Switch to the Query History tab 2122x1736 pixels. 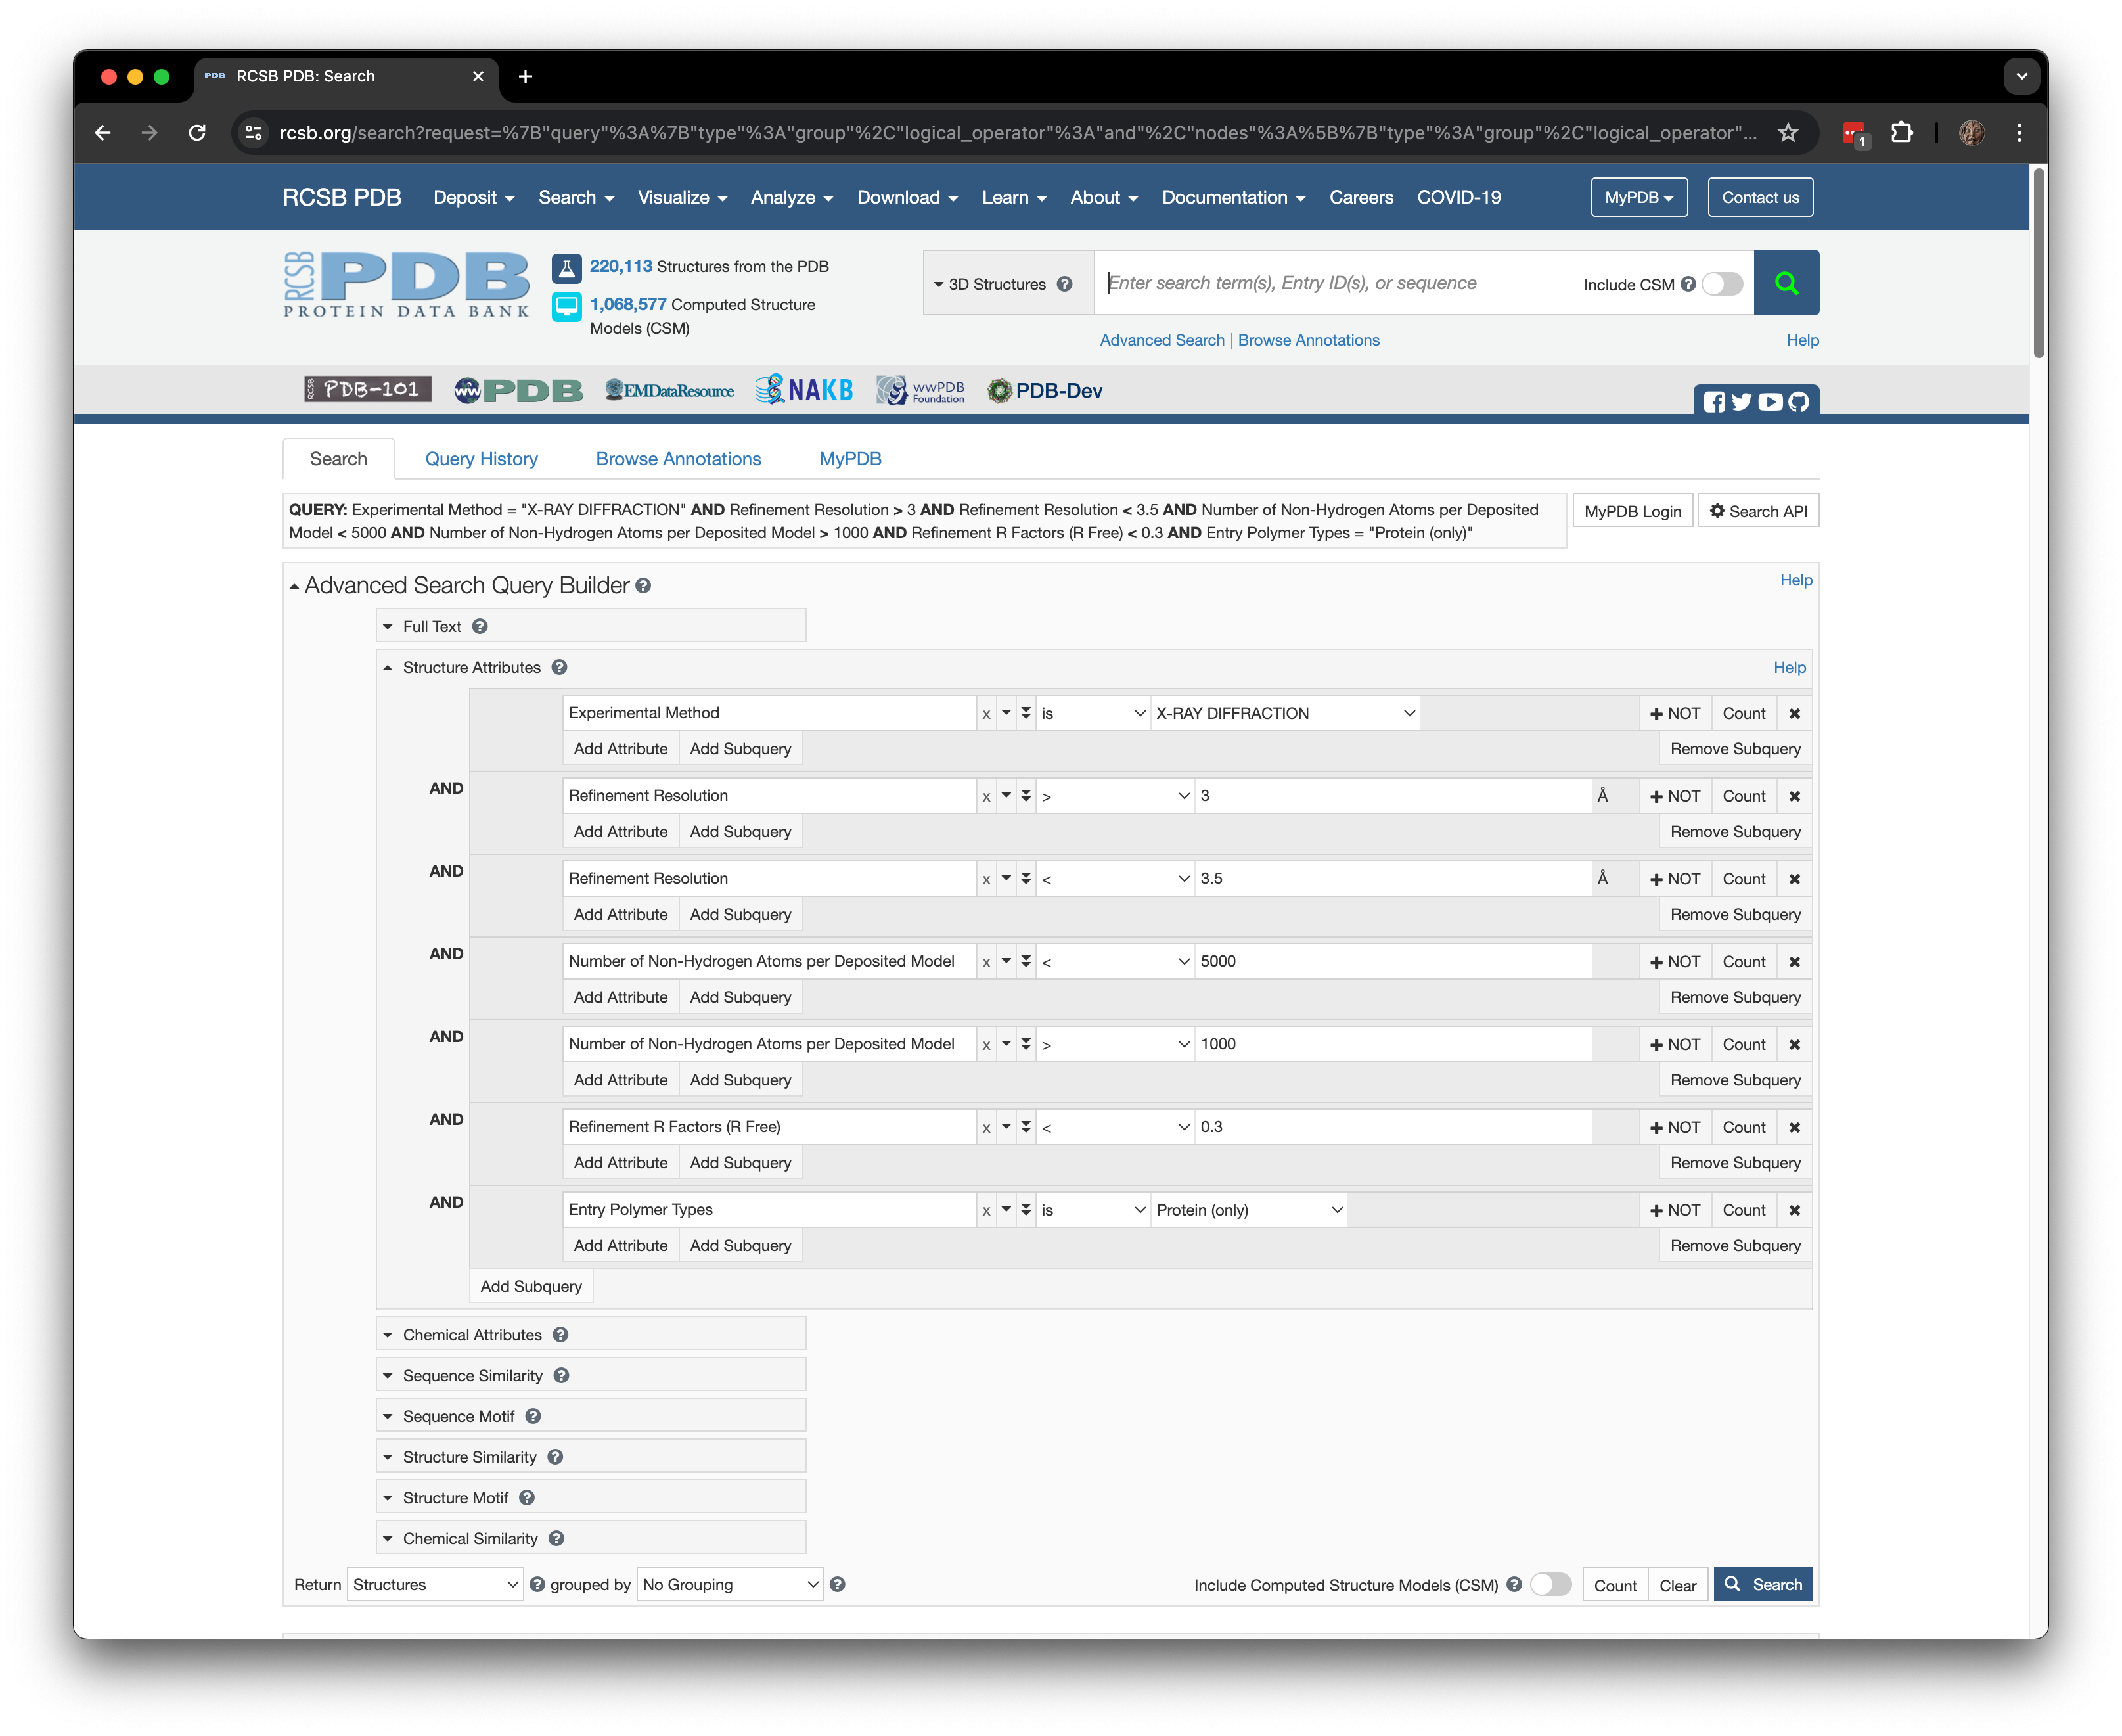[x=481, y=459]
